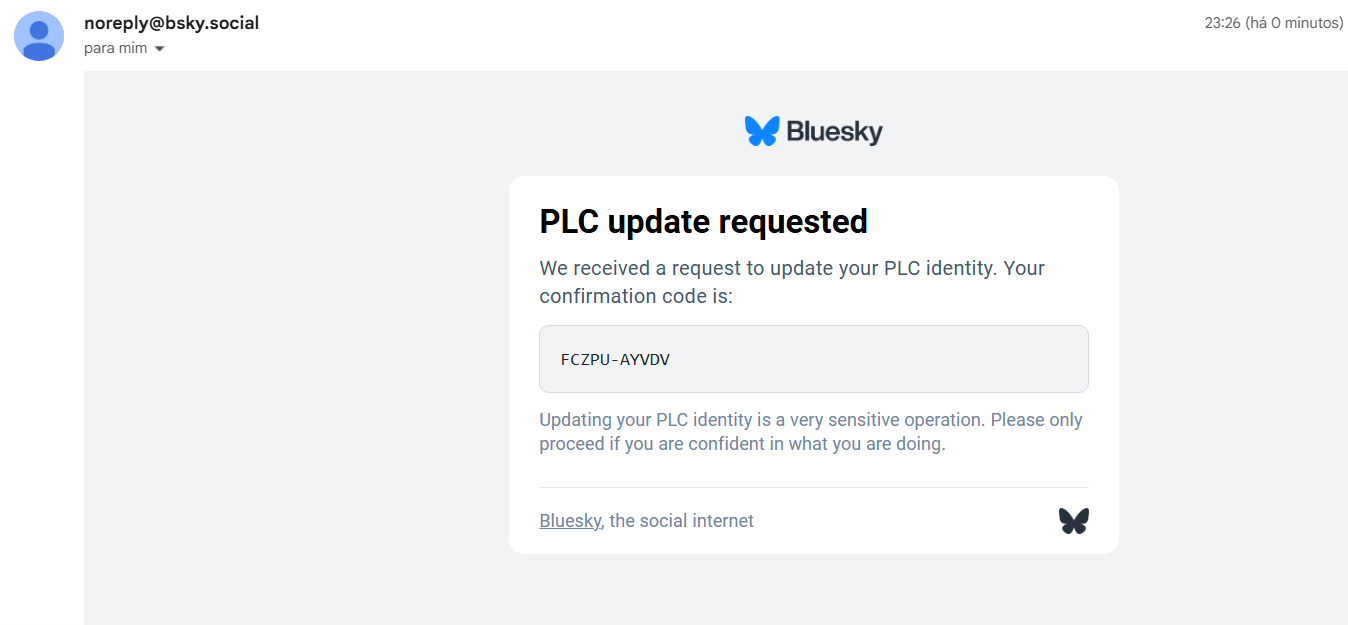Click 'the social internet' footer text
This screenshot has height=625, width=1348.
pyautogui.click(x=682, y=520)
